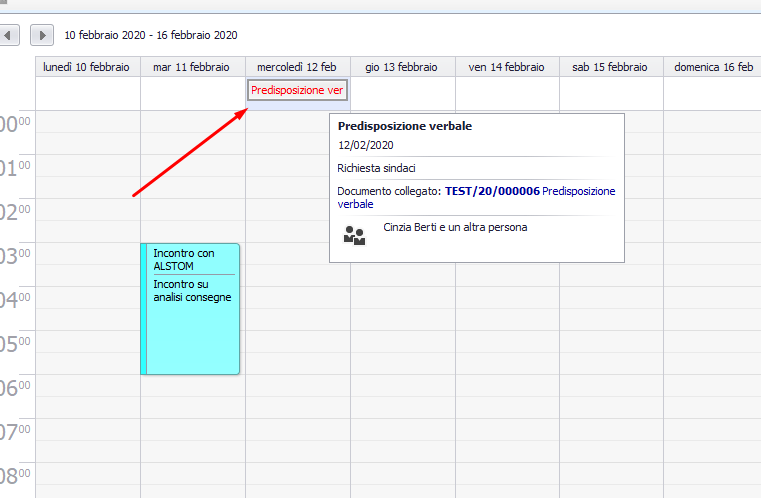The width and height of the screenshot is (761, 498).
Task: Select the Incontro con ALSTOM appointment
Action: pyautogui.click(x=193, y=260)
